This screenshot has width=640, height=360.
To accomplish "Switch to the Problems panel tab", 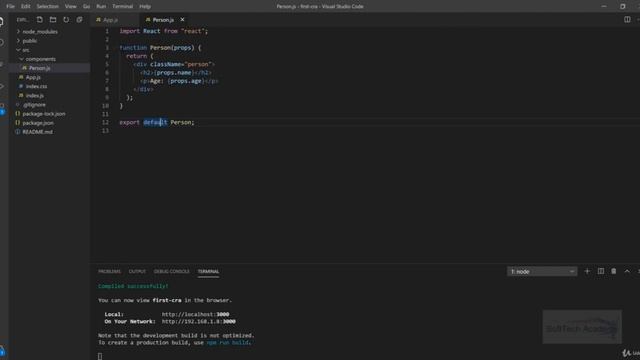I will click(109, 271).
